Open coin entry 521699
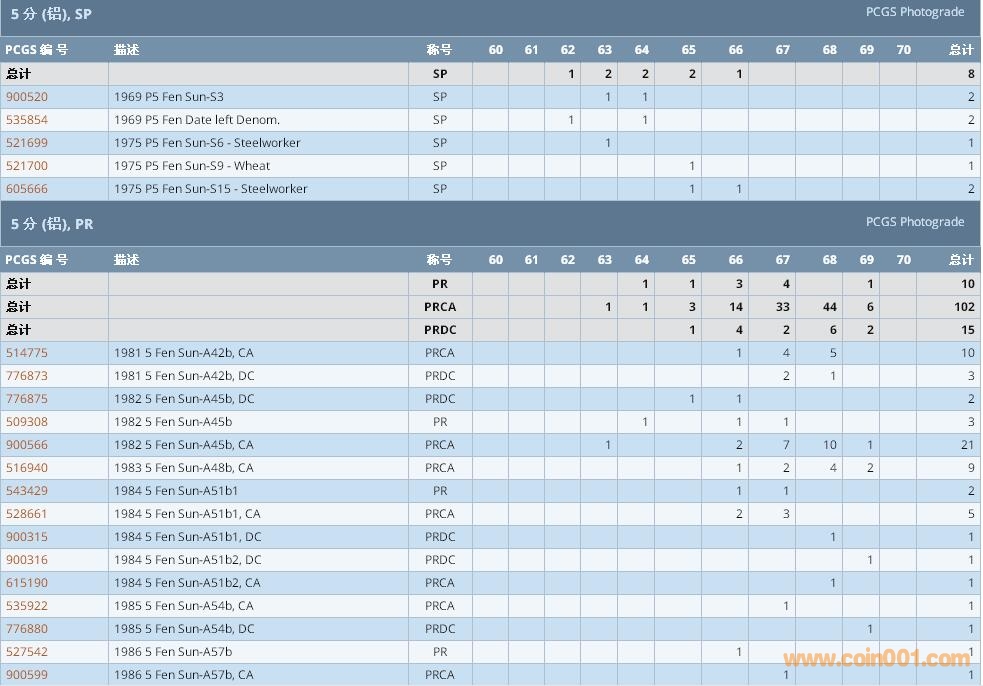 click(x=27, y=143)
